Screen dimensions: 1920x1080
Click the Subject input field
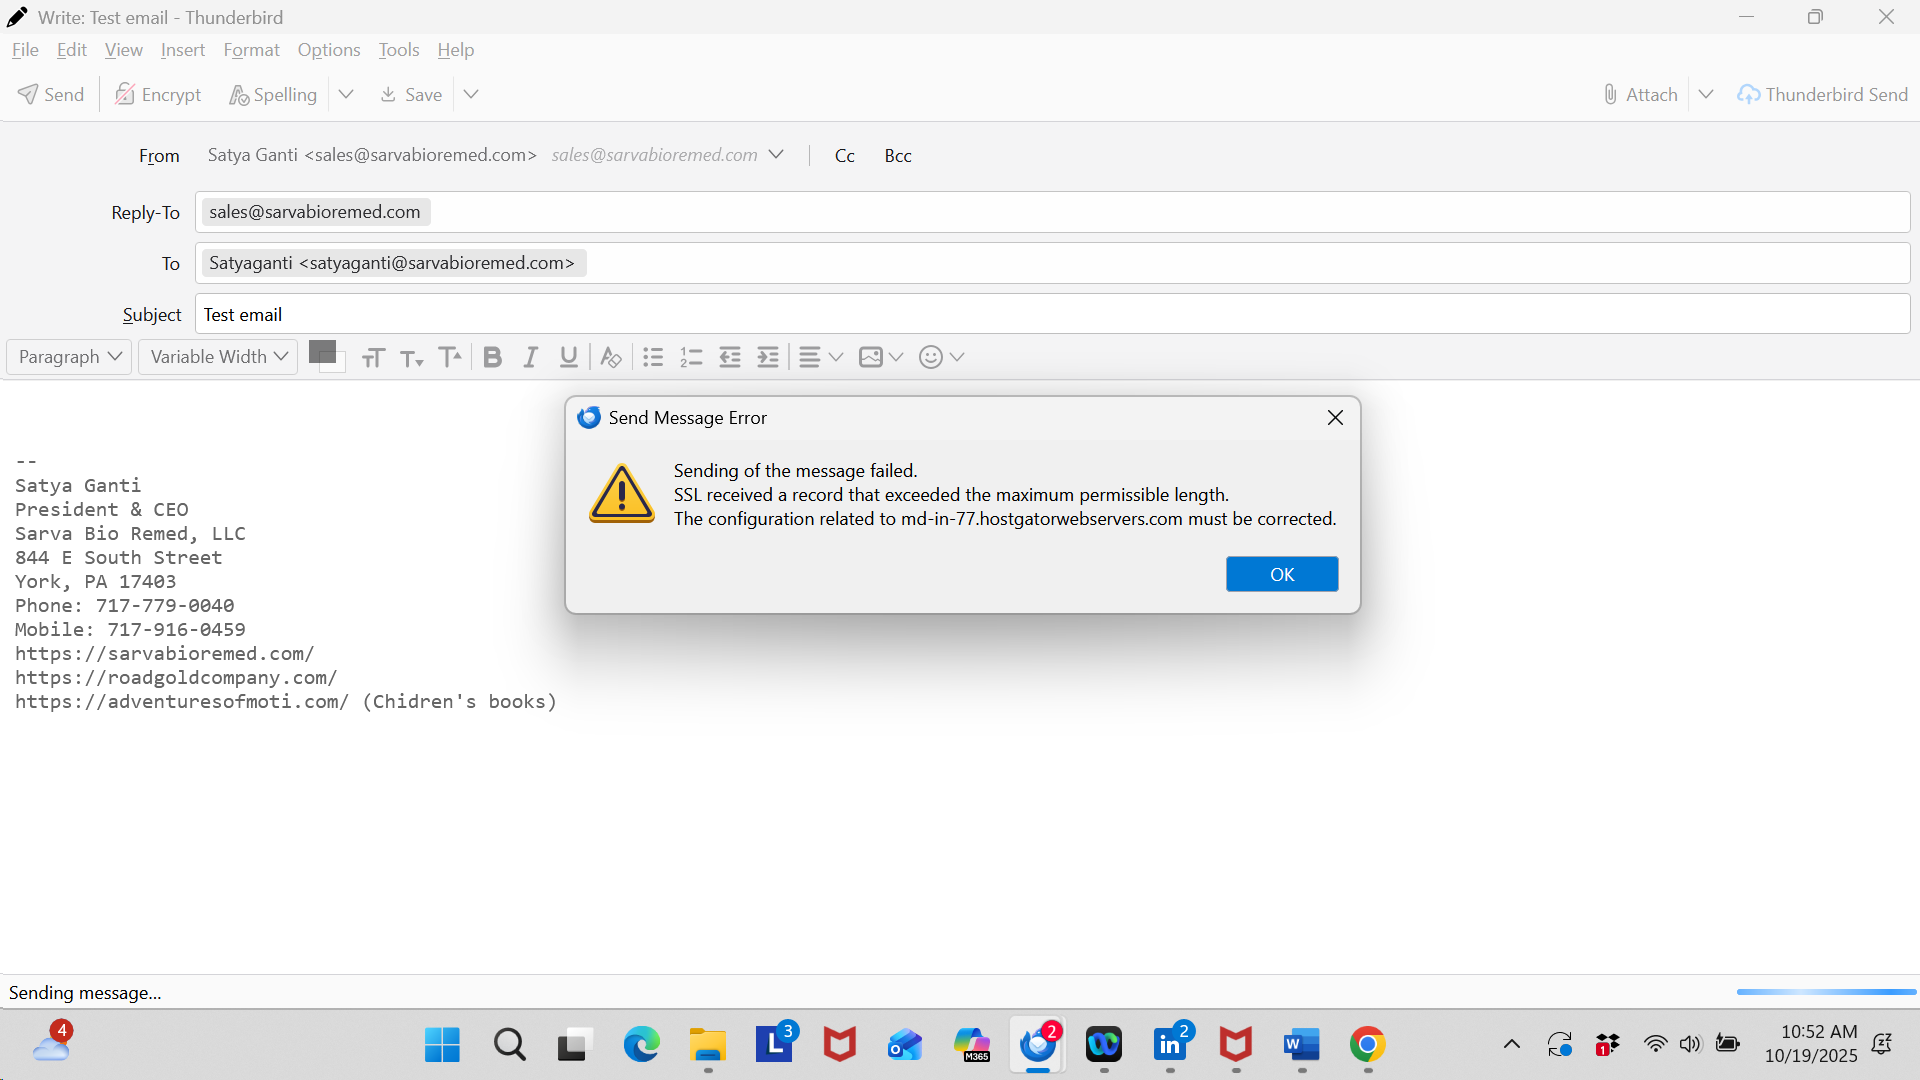pos(1050,314)
